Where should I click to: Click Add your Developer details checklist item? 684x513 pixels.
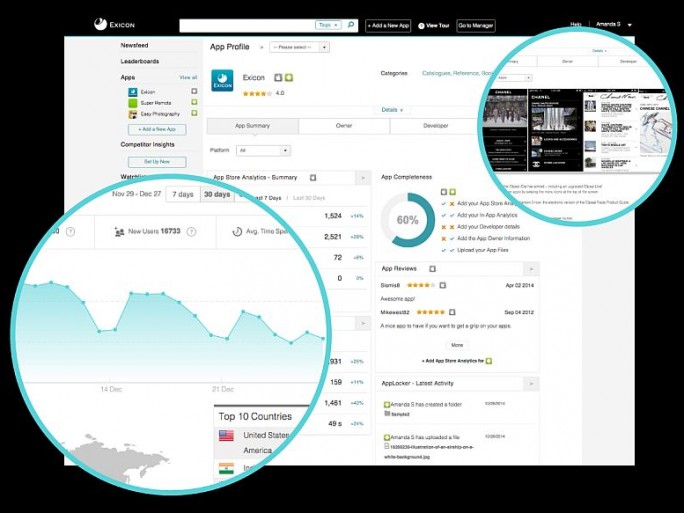point(488,227)
